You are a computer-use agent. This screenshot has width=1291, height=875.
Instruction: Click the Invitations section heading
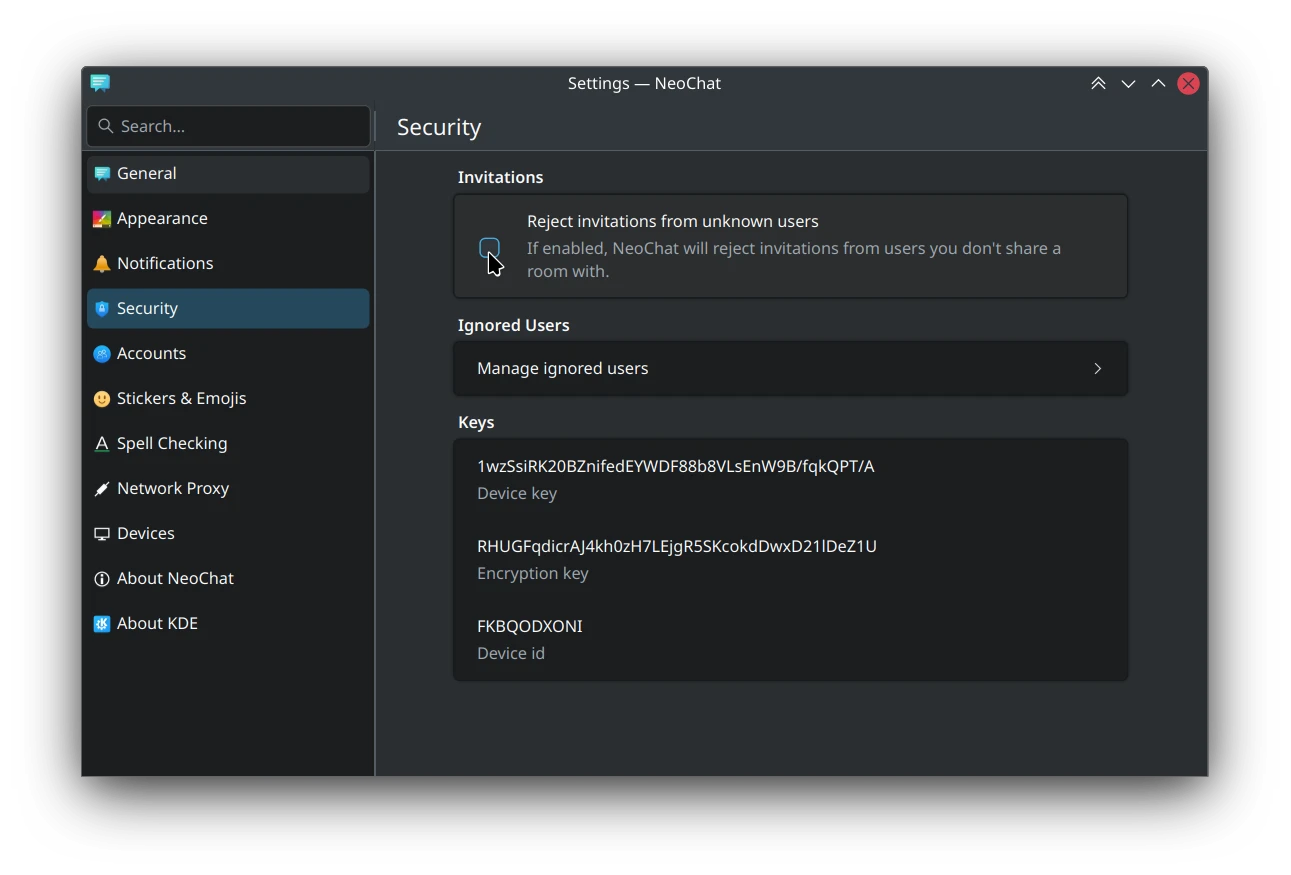point(501,177)
